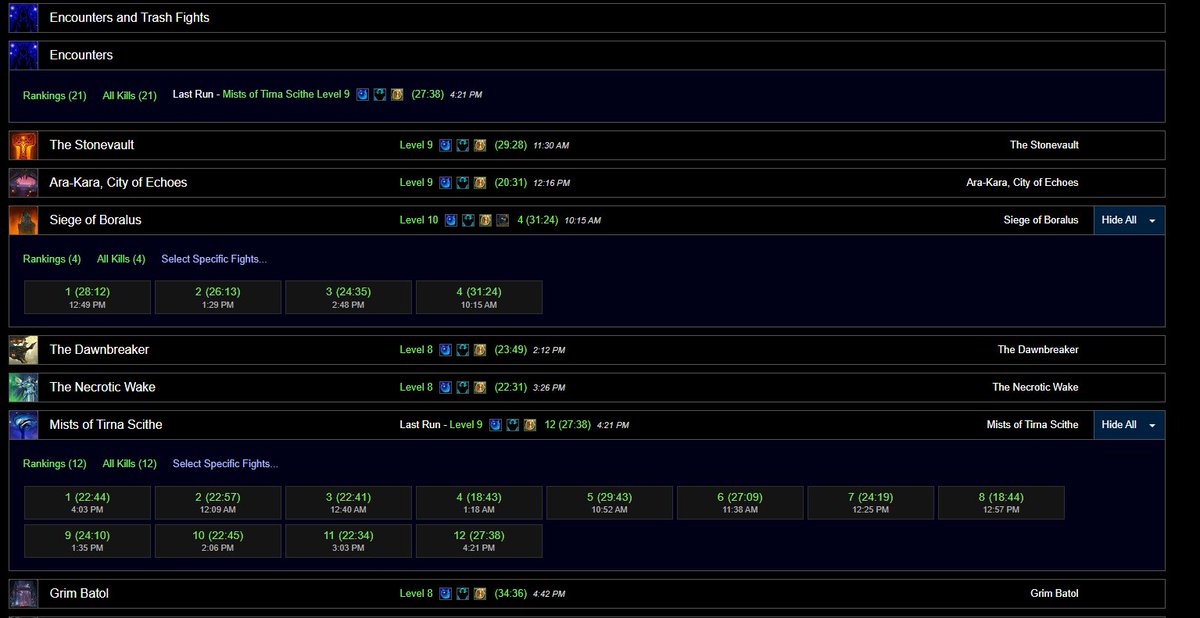Click the Grim Batol dungeon icon
1200x618 pixels.
[x=24, y=594]
